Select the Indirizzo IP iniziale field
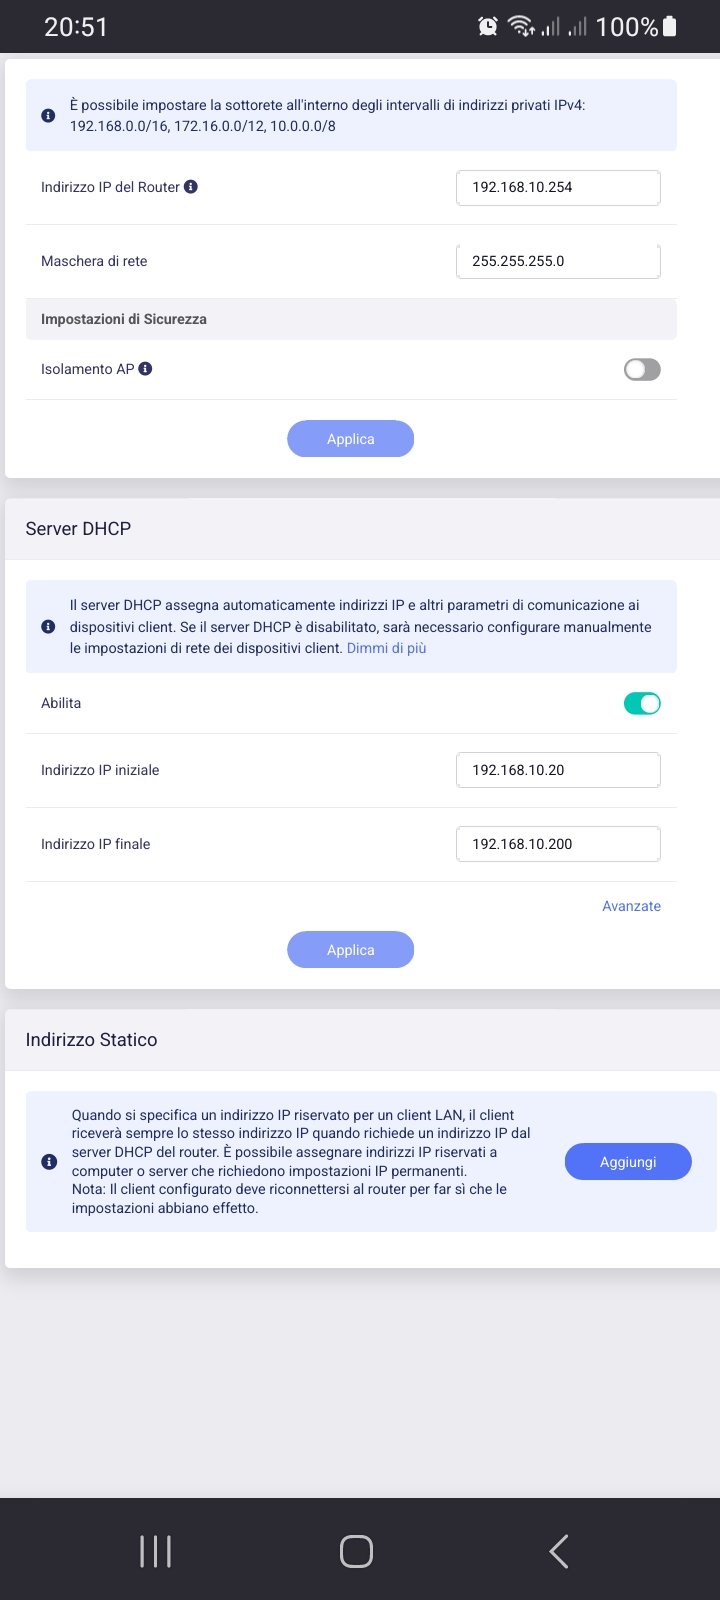Viewport: 720px width, 1600px height. (558, 771)
